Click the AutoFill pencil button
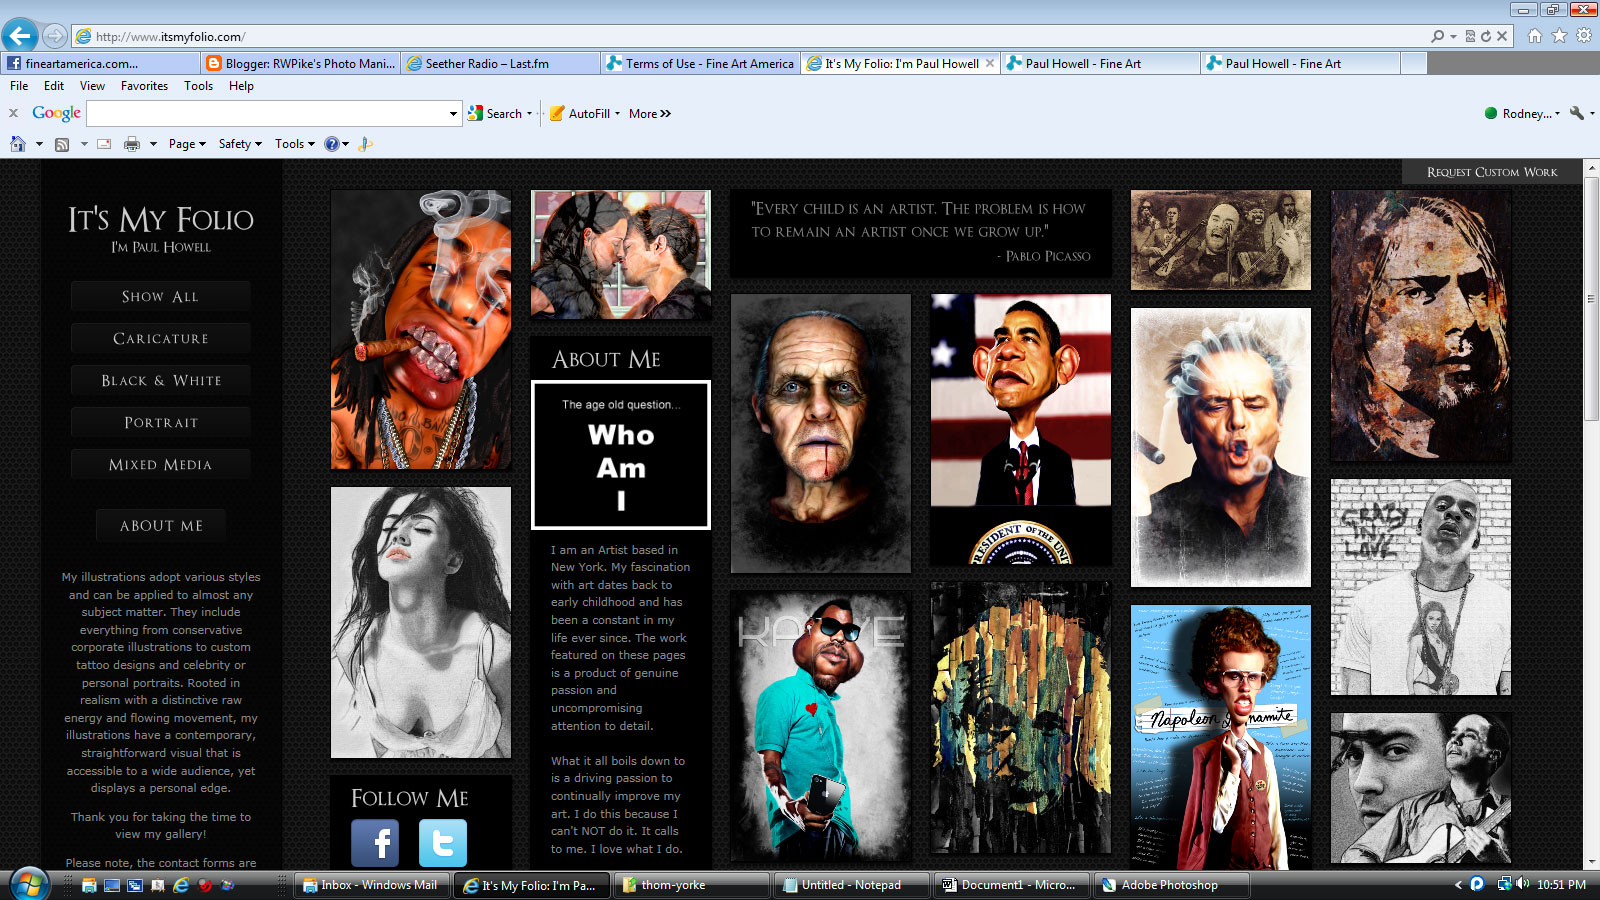This screenshot has height=900, width=1600. [580, 114]
